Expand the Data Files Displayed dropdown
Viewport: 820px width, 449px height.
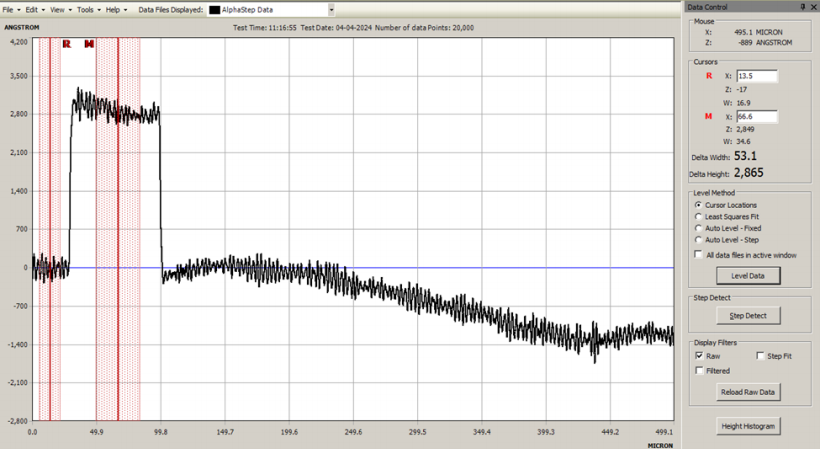(x=331, y=10)
